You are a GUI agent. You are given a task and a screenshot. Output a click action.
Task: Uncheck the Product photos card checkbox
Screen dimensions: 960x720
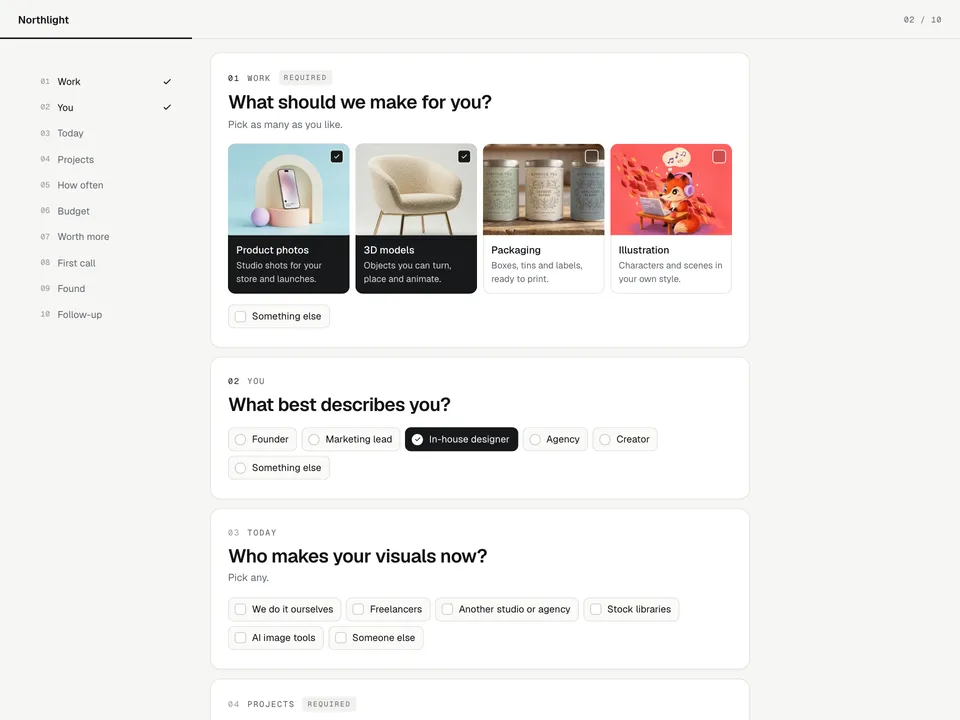click(x=337, y=157)
